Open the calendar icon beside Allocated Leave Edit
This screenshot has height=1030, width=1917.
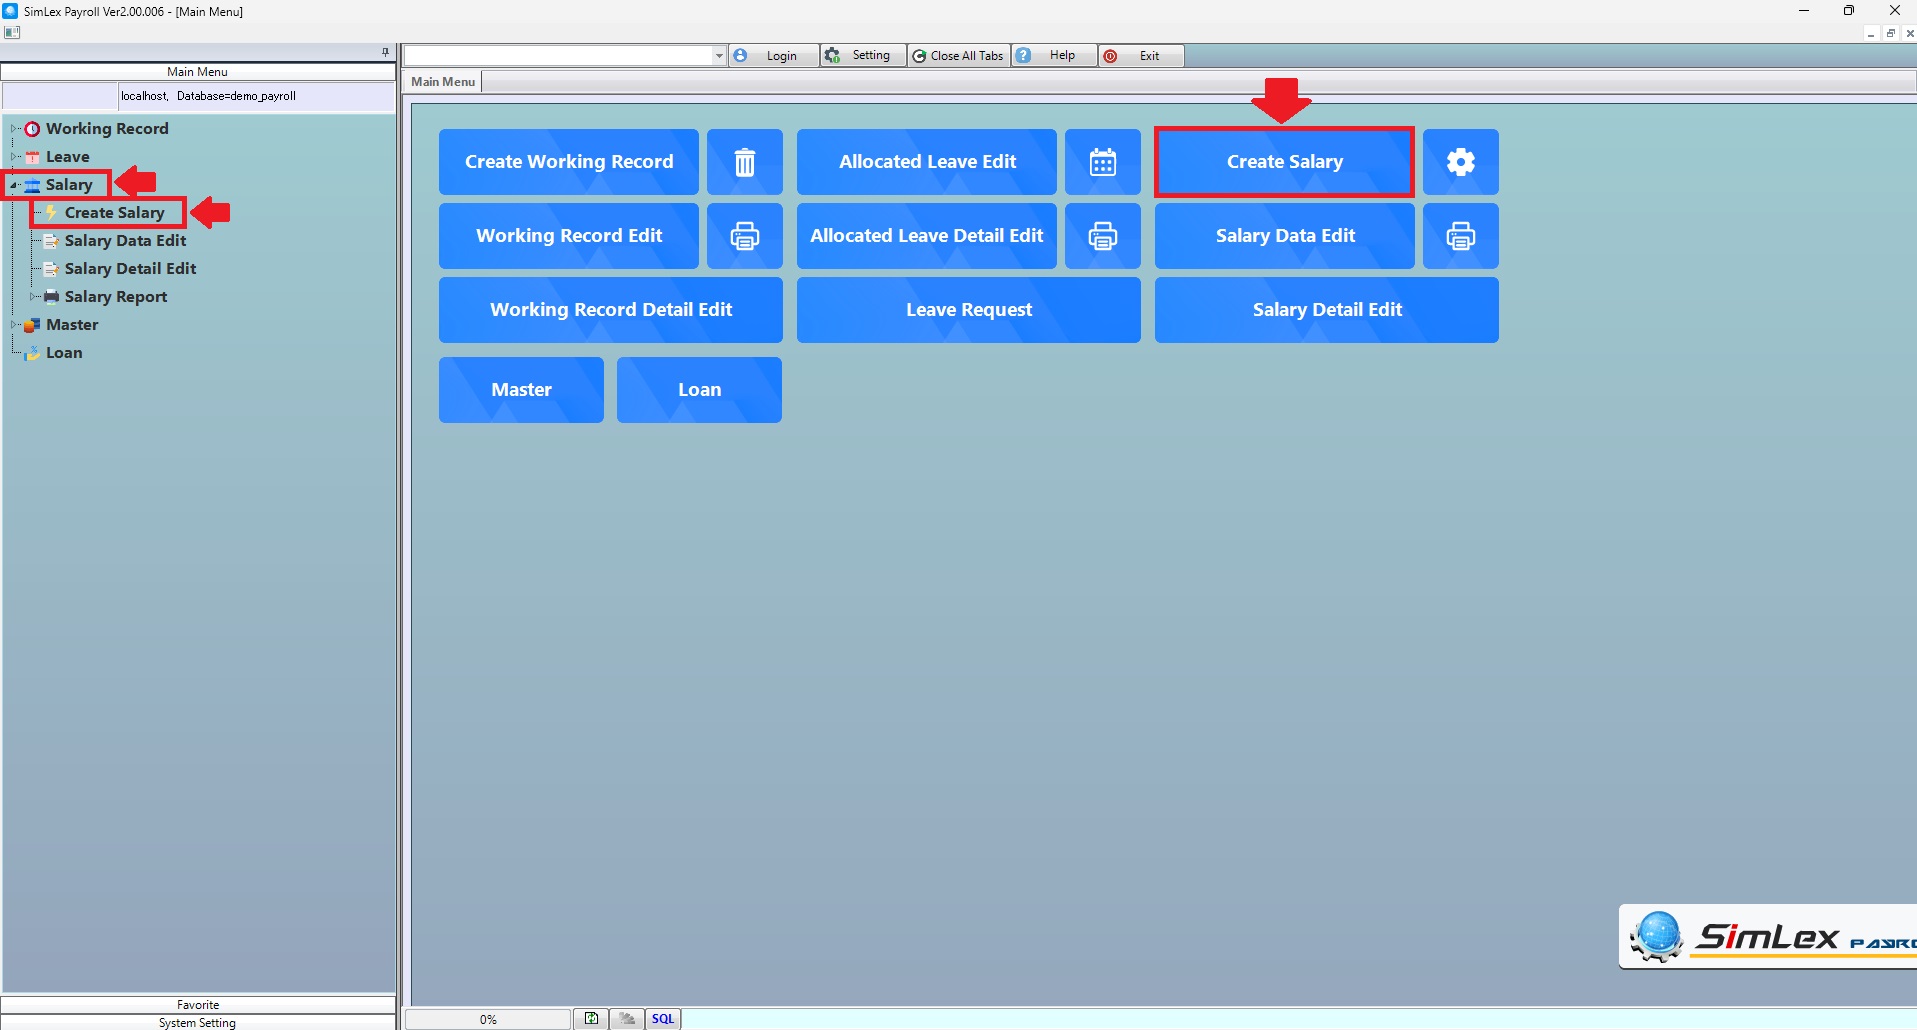point(1102,162)
